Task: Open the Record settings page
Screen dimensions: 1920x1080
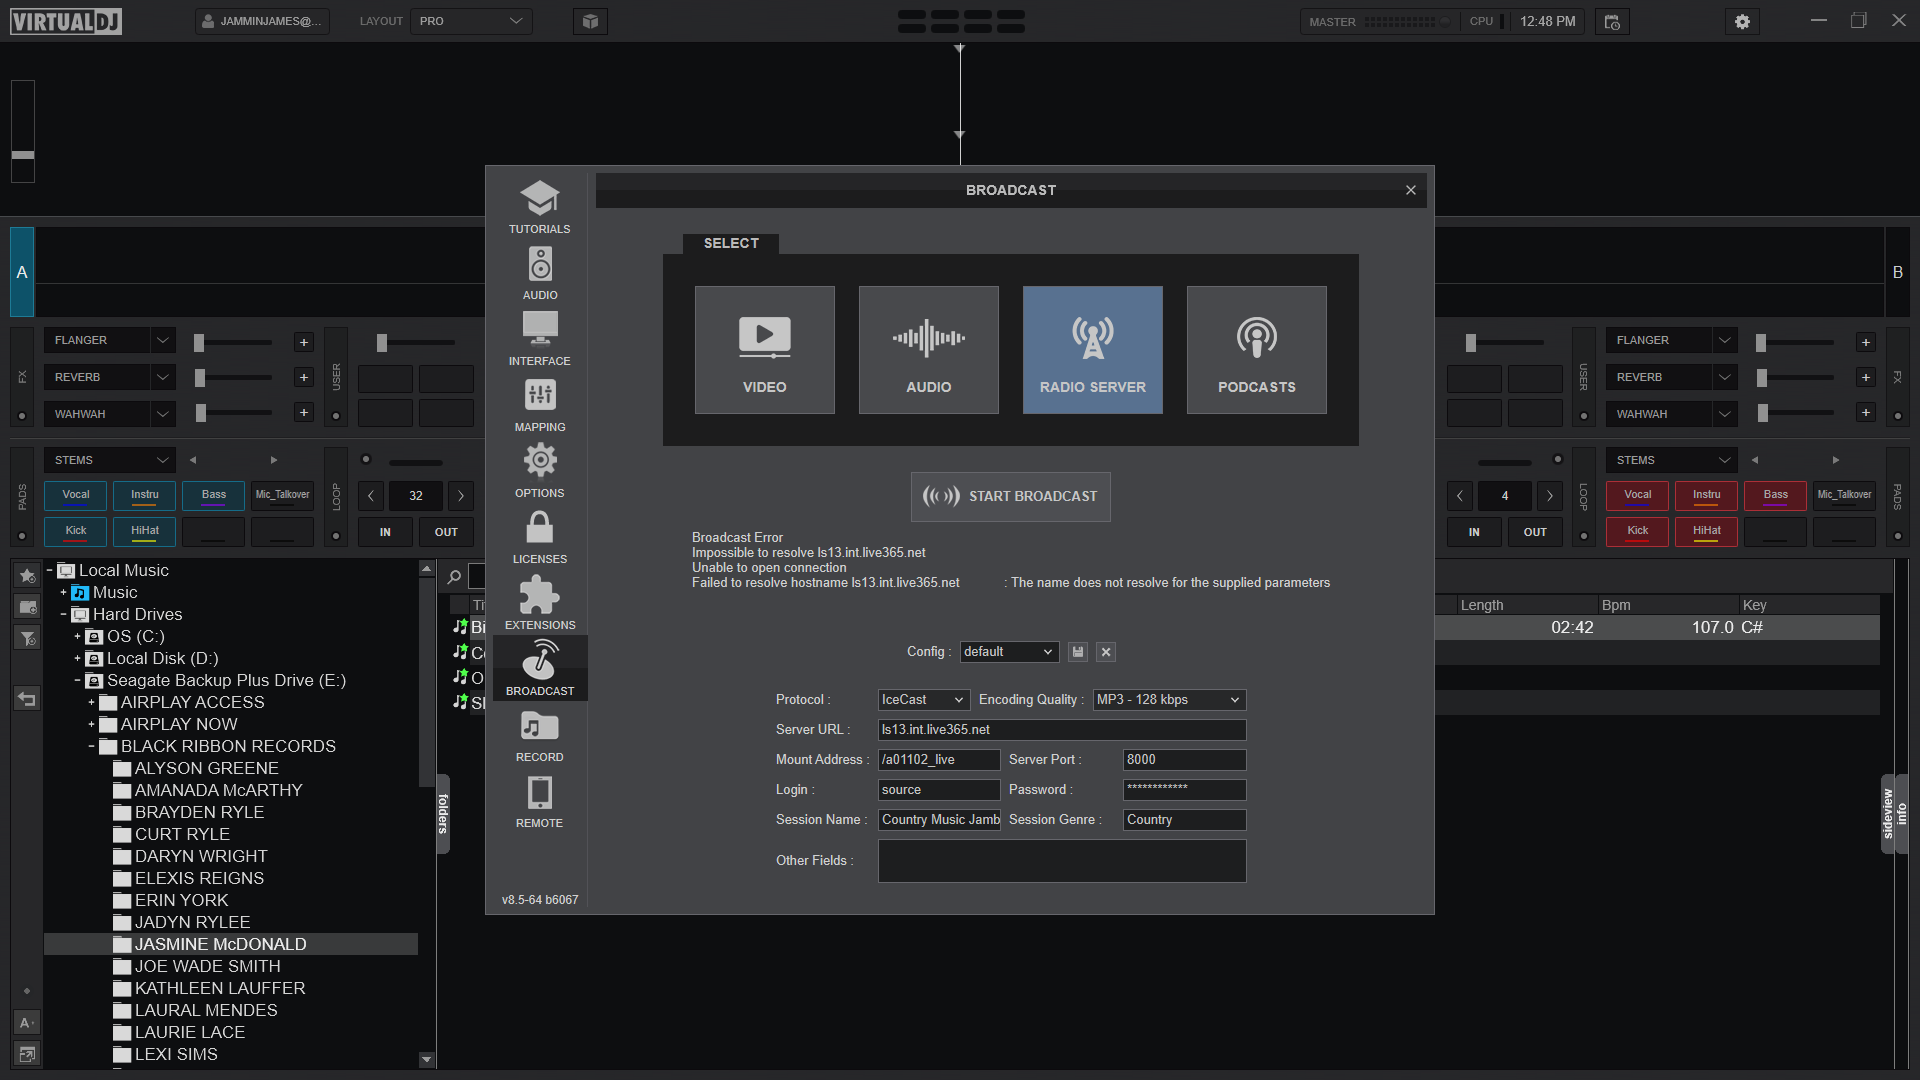Action: (x=539, y=735)
